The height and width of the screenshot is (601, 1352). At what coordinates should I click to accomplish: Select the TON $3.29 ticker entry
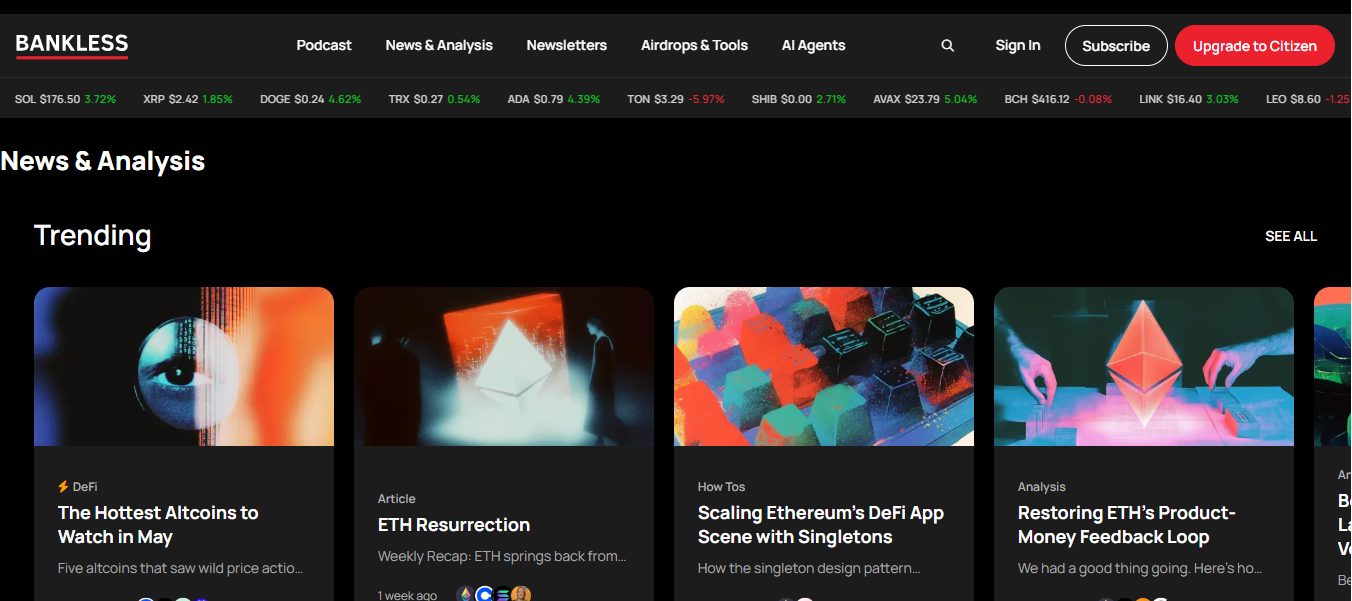[676, 99]
